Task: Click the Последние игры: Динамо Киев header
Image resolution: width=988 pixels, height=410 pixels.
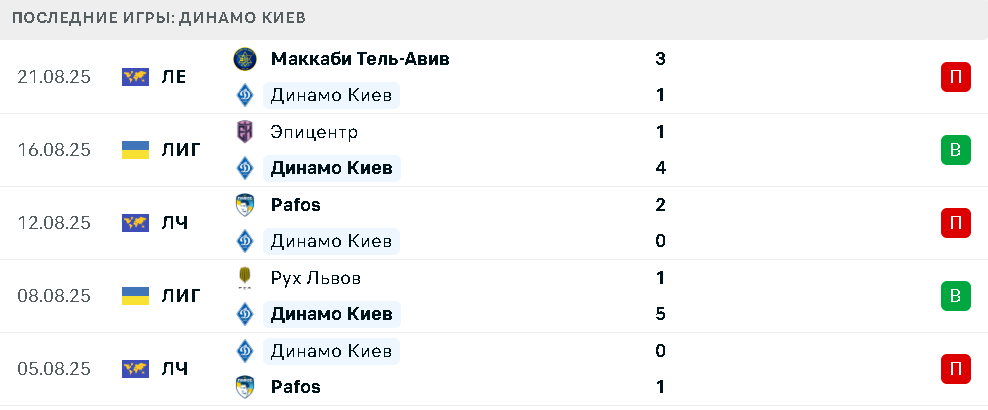Action: pos(159,18)
